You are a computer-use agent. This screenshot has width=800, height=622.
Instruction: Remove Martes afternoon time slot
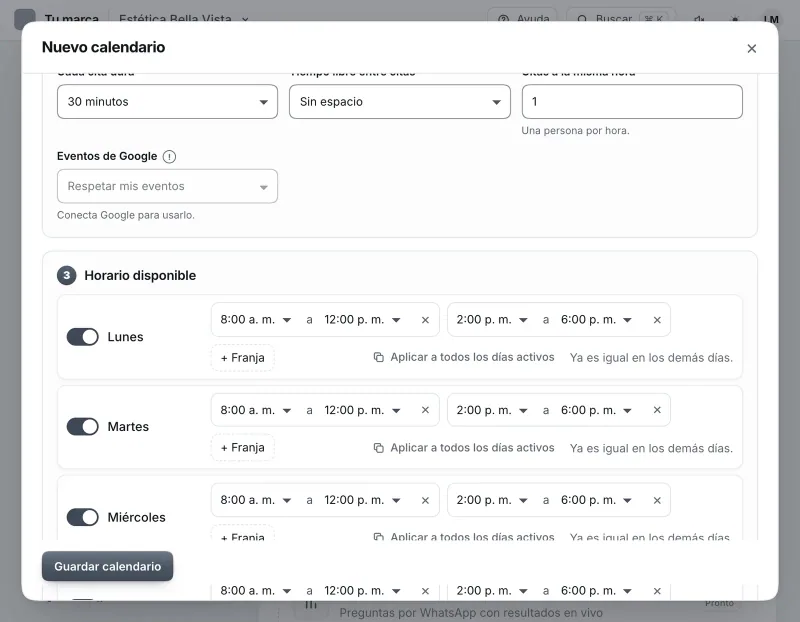[657, 410]
